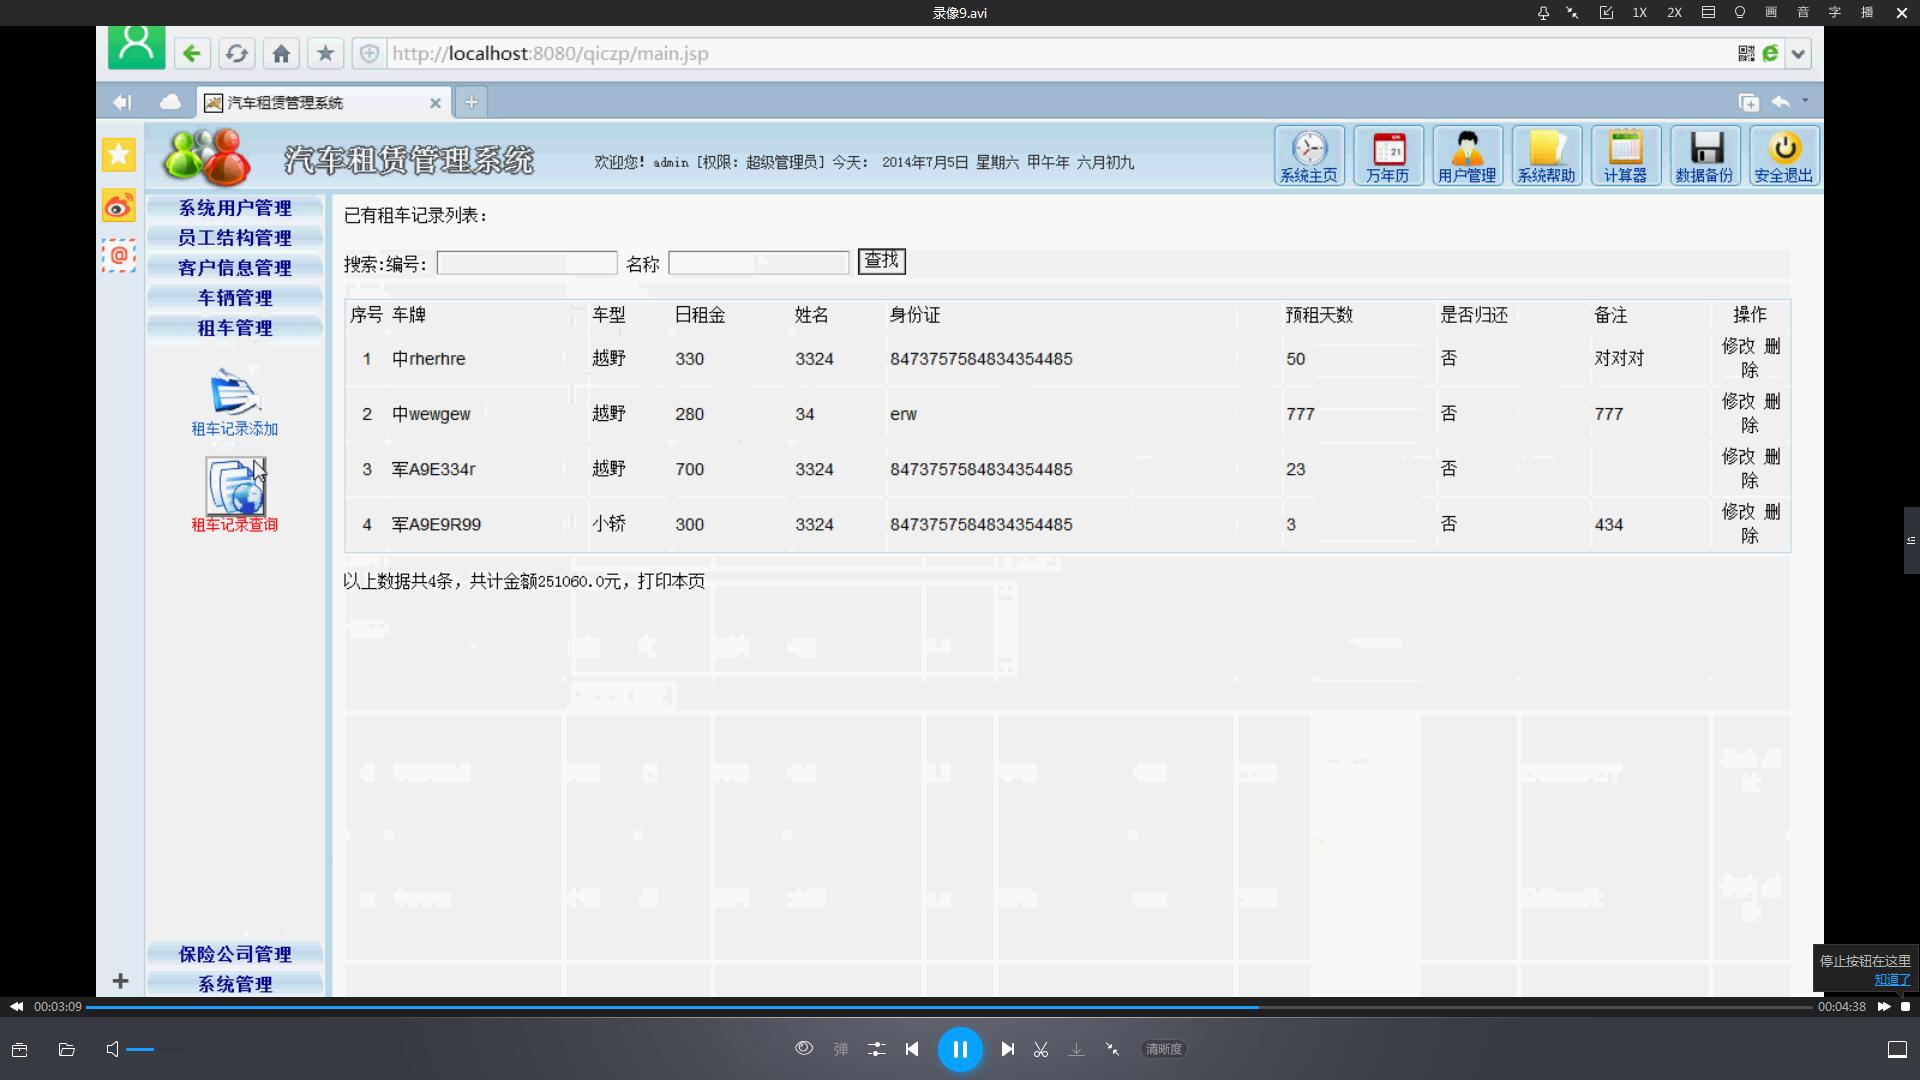Screen dimensions: 1920x1080
Task: Open the 系统帮助 note icon
Action: 1546,156
